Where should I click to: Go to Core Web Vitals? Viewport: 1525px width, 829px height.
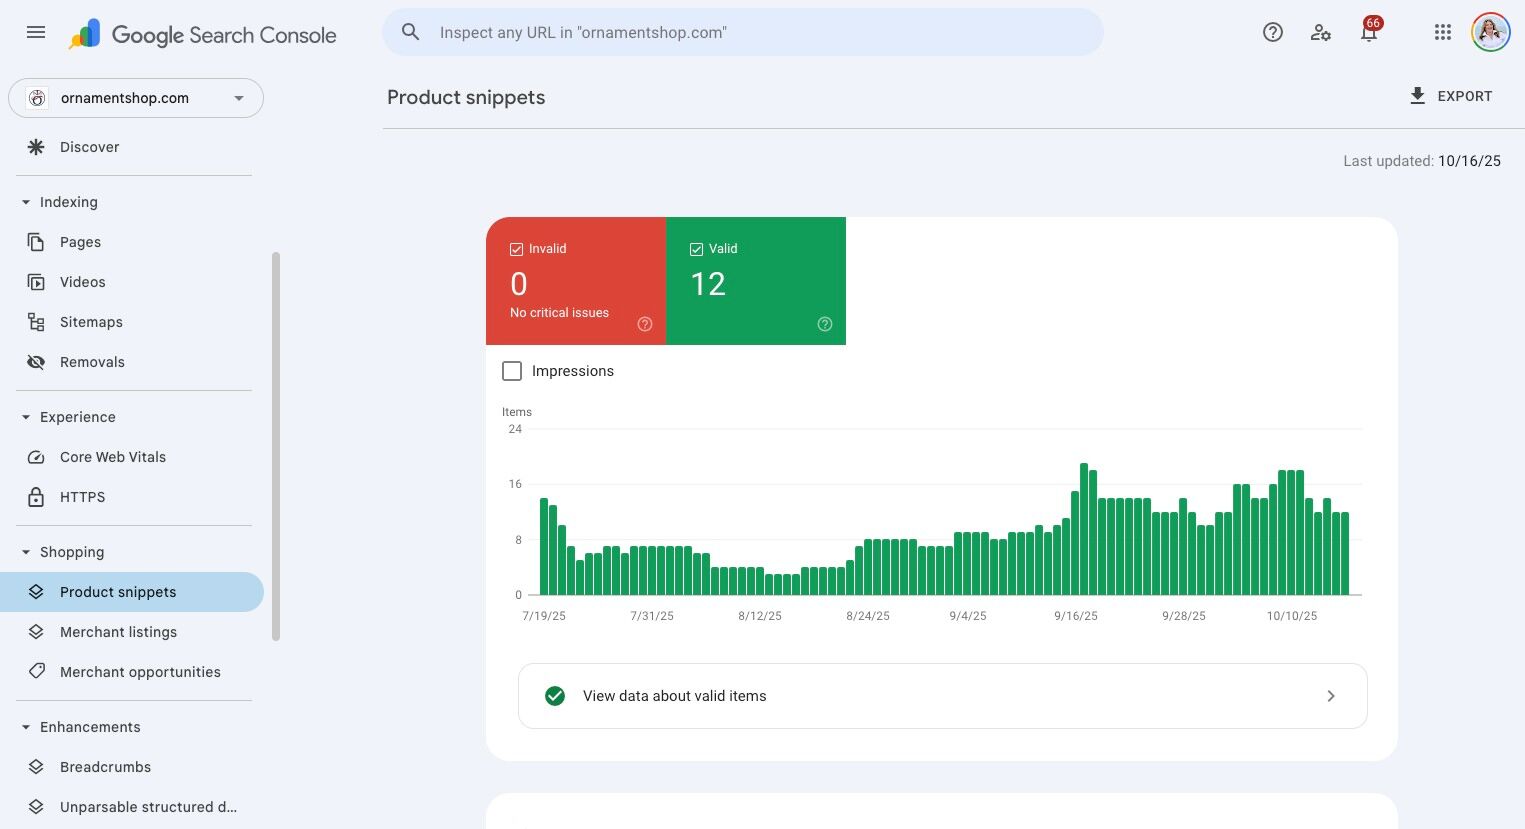pos(112,457)
